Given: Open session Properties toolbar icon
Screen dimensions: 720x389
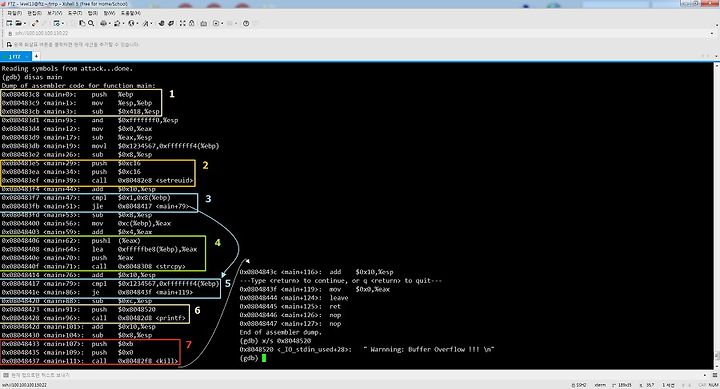Looking at the screenshot, I should click(x=56, y=23).
